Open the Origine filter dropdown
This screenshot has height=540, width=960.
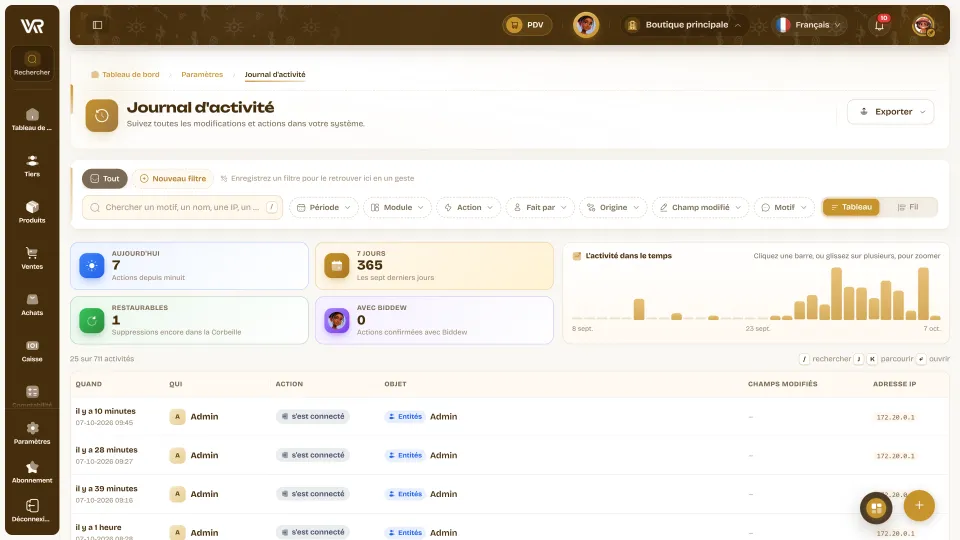613,208
